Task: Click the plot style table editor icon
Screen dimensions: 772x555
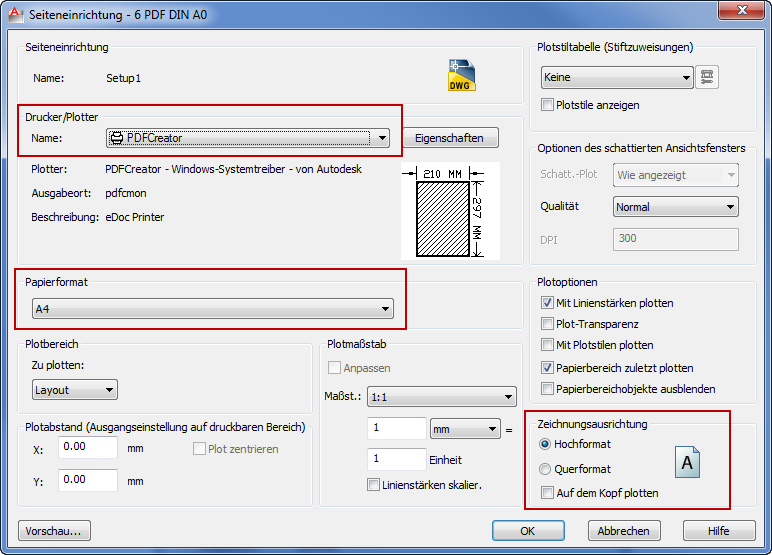Action: (707, 77)
